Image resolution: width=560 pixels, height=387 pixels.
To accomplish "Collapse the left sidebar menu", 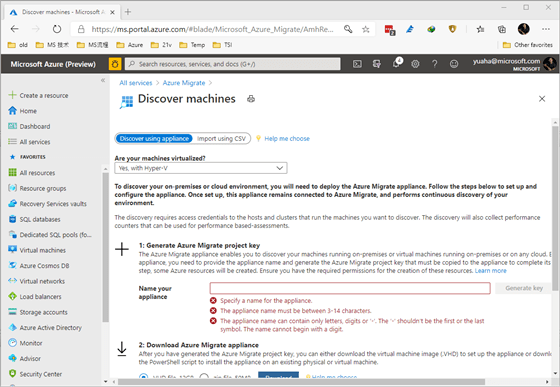I will tap(103, 80).
